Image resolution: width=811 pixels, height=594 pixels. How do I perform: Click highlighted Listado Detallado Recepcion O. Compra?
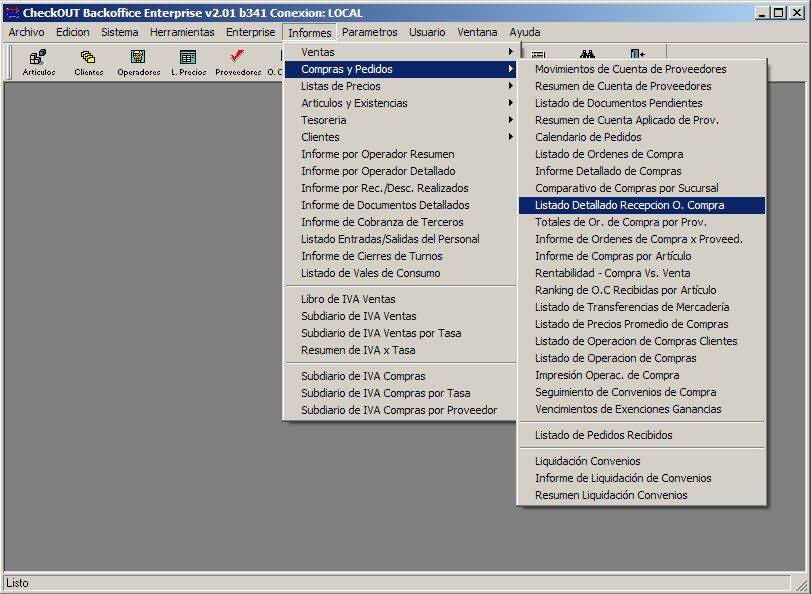point(642,205)
